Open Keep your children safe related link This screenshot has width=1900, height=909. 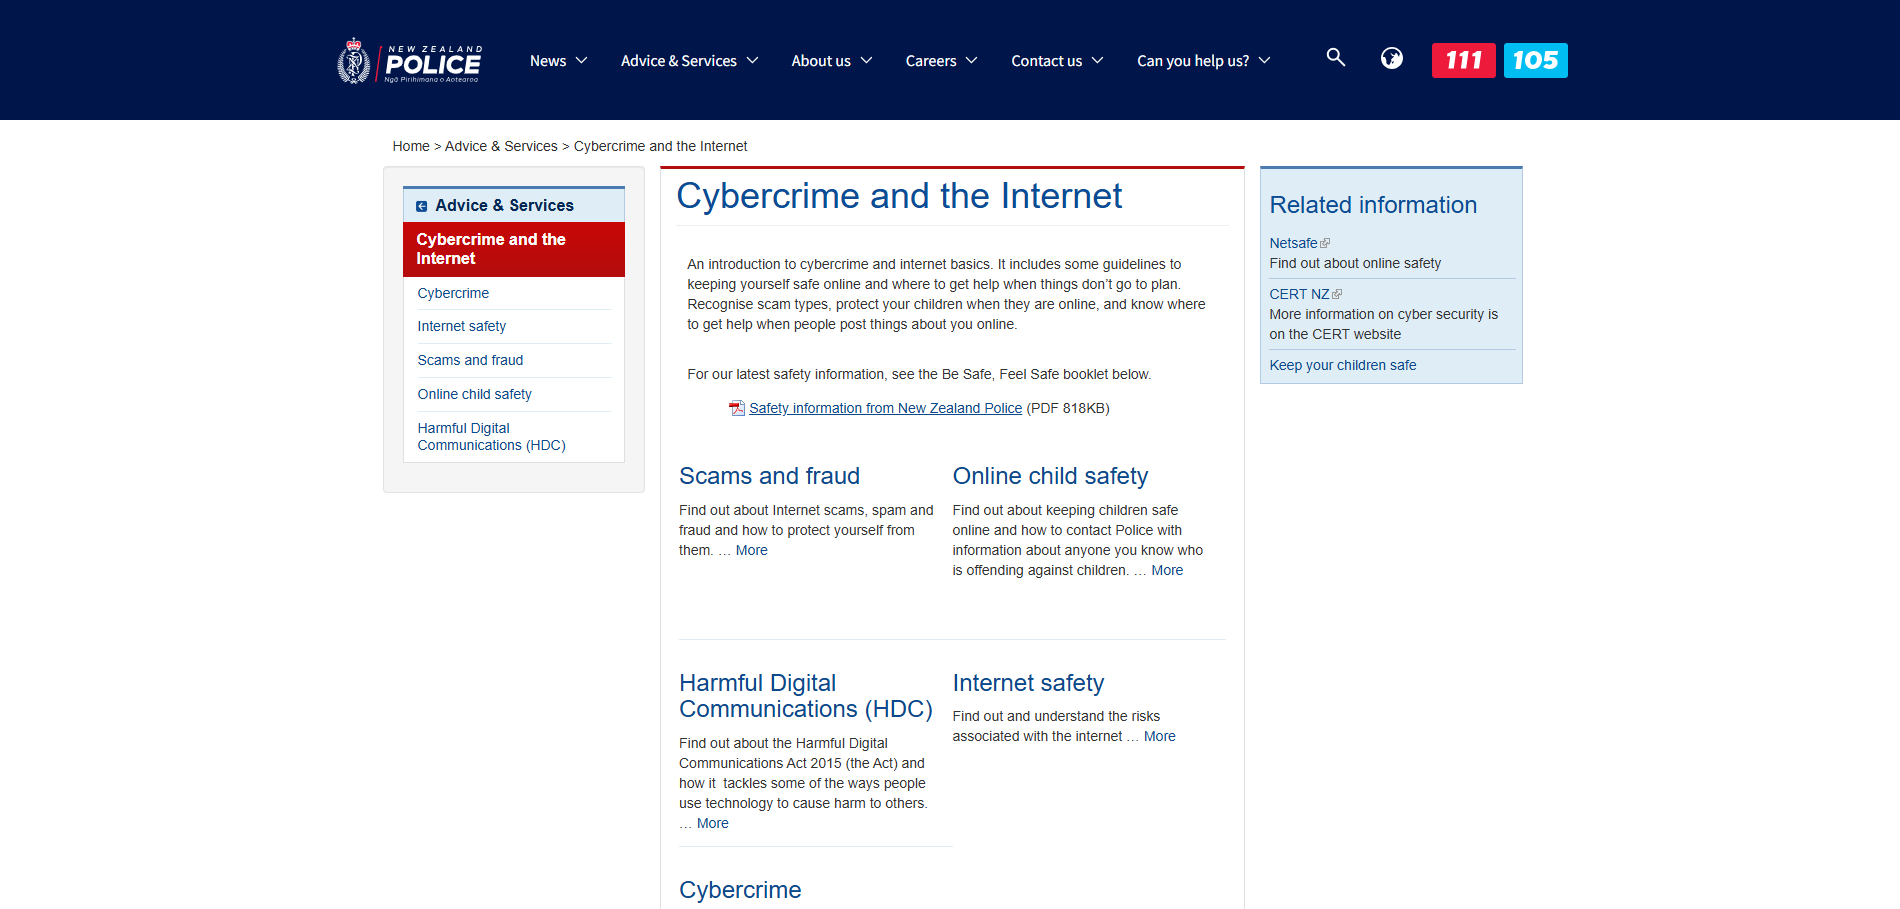(x=1342, y=365)
